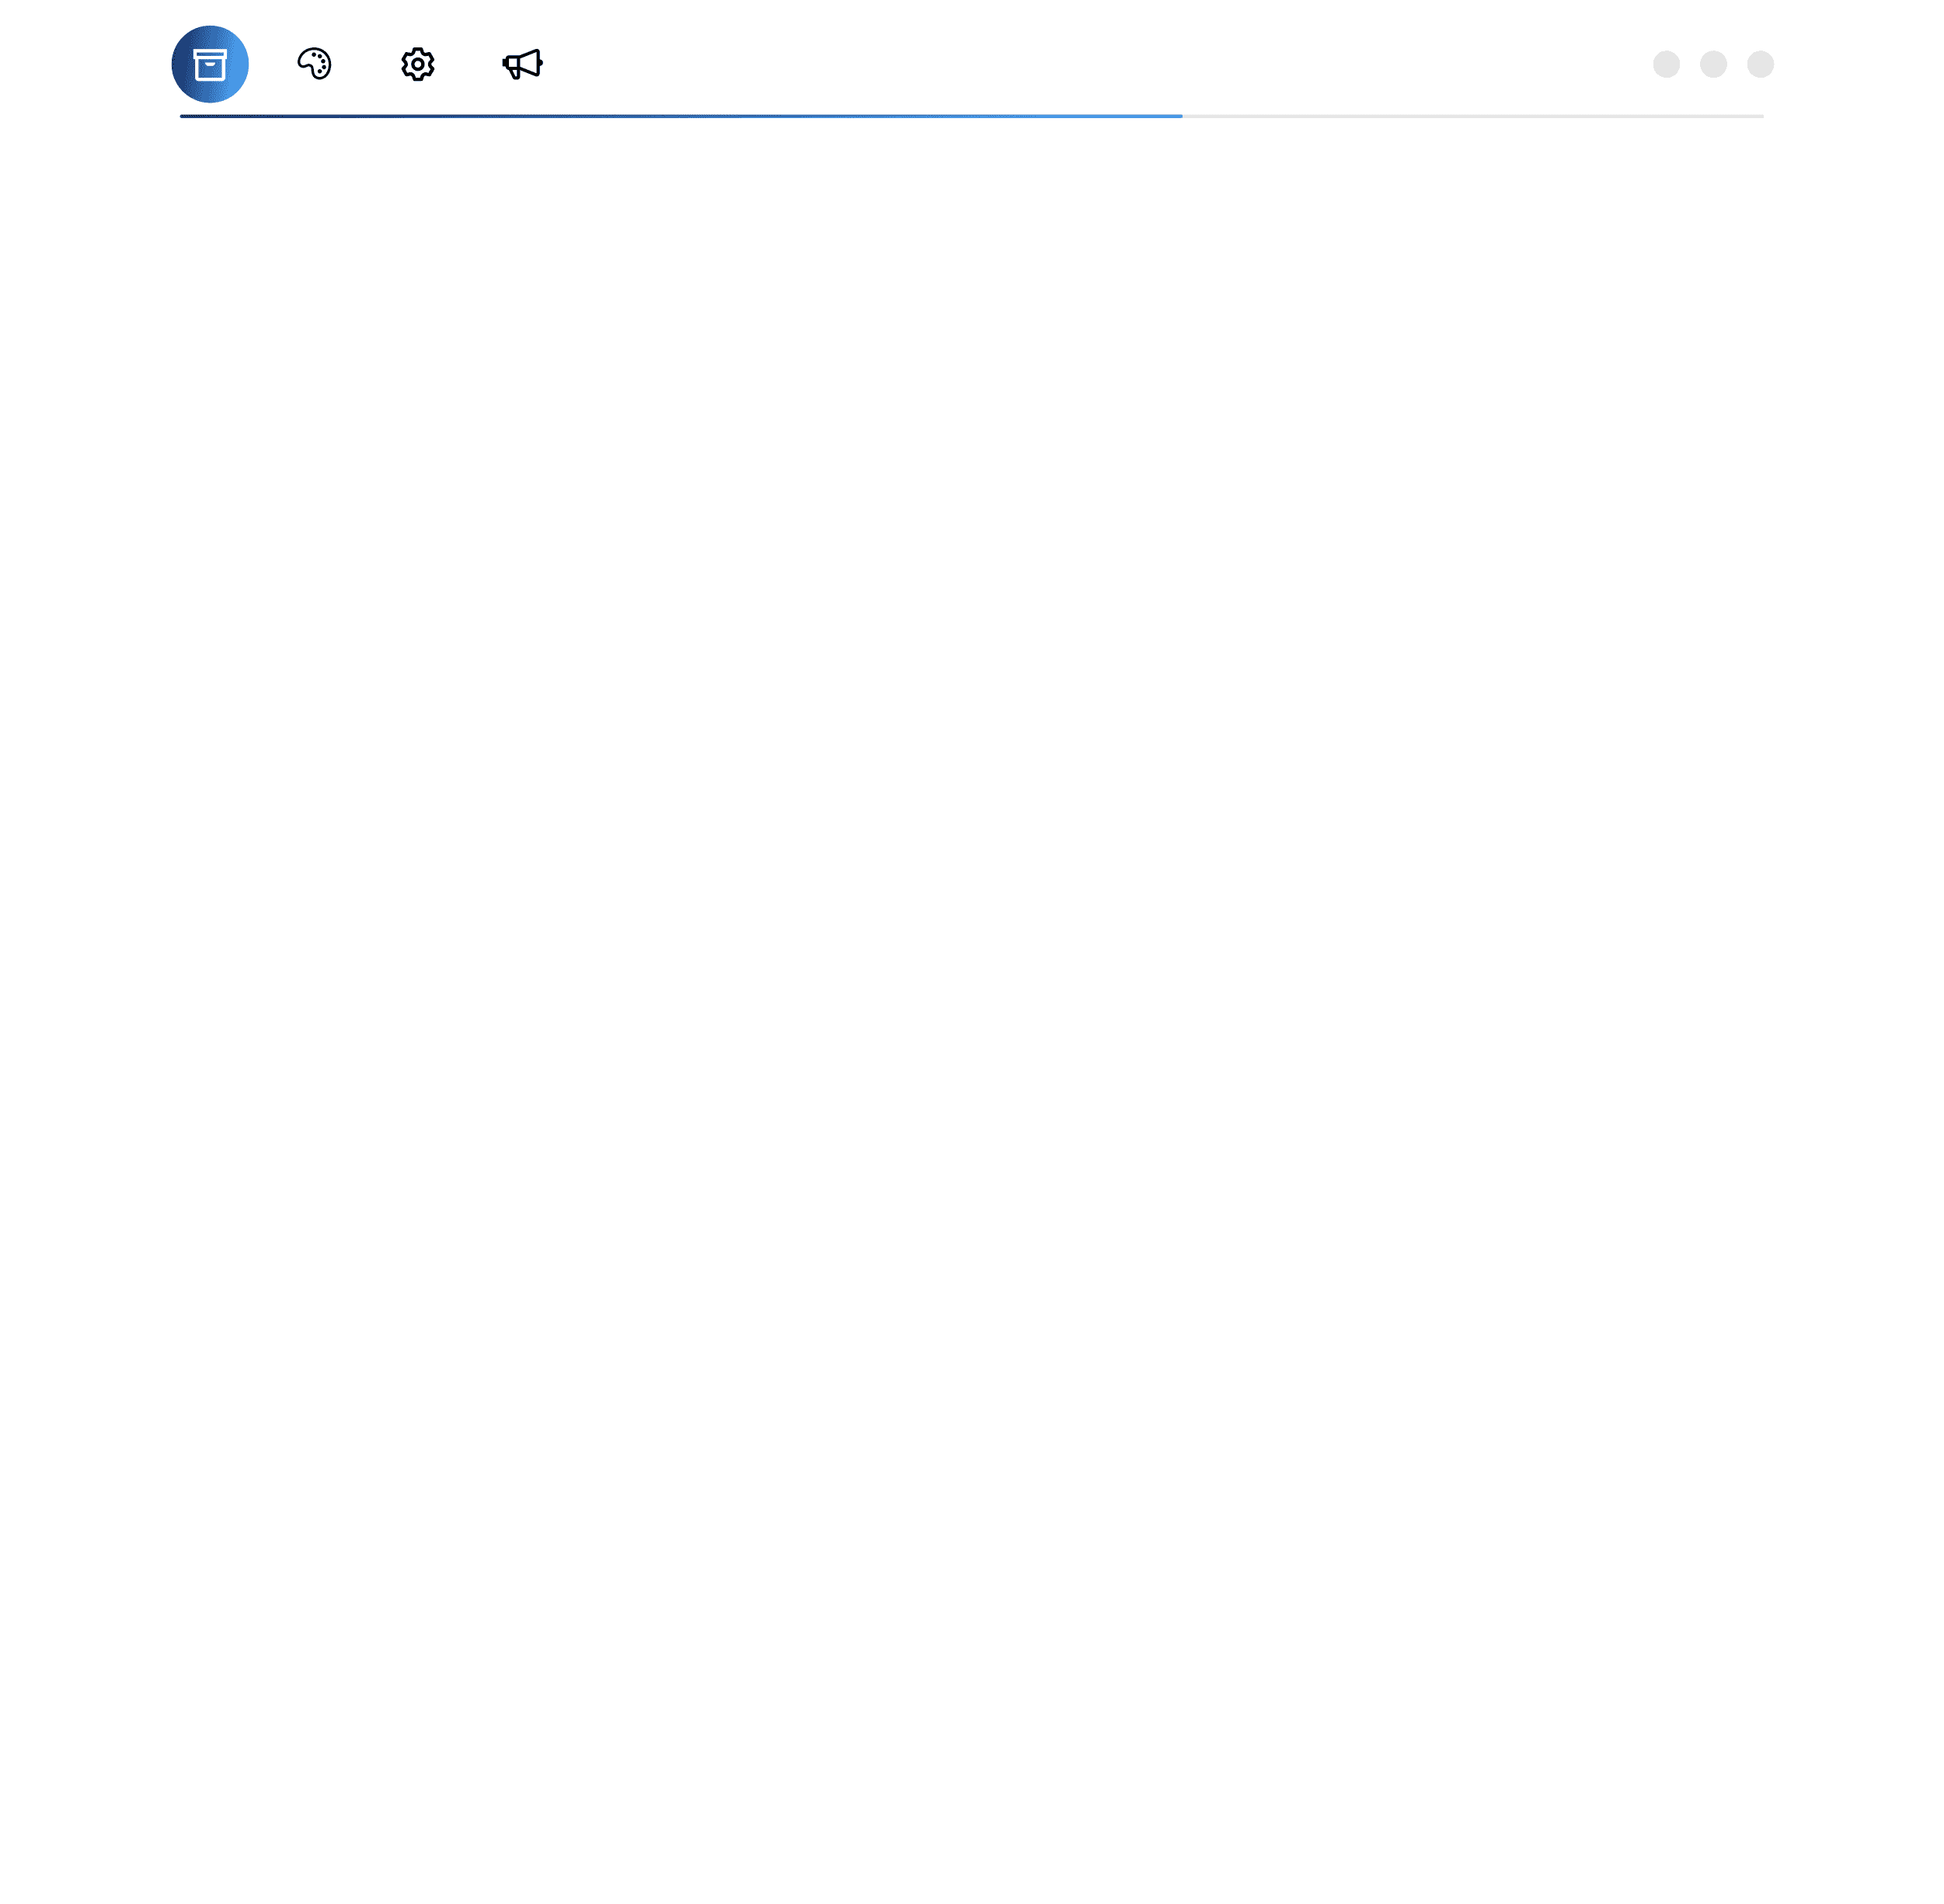This screenshot has width=1944, height=1904.
Task: Open the rightmost gray circle menu
Action: point(1762,65)
